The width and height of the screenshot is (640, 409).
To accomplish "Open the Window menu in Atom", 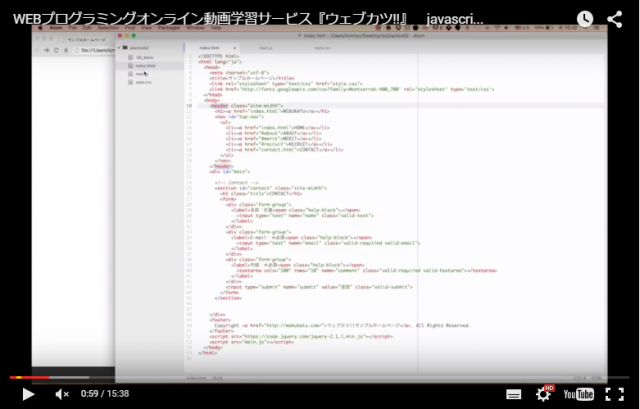I will [195, 28].
